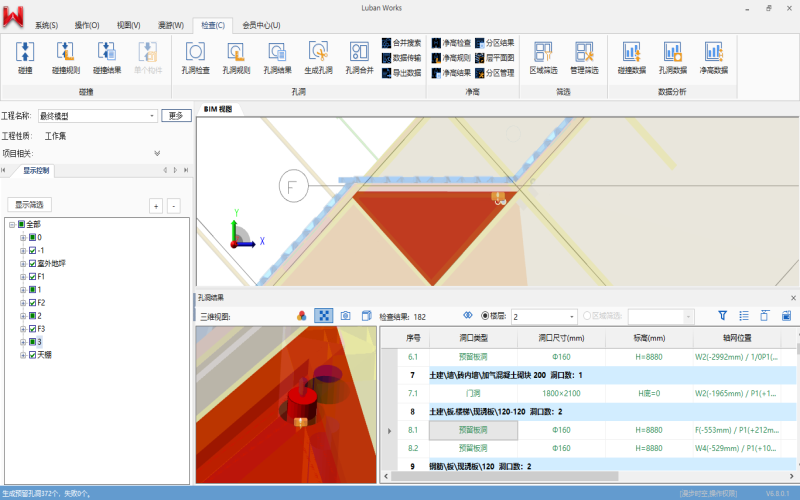Click the color balls icon in 孔洞结果 toolbar

(x=302, y=316)
